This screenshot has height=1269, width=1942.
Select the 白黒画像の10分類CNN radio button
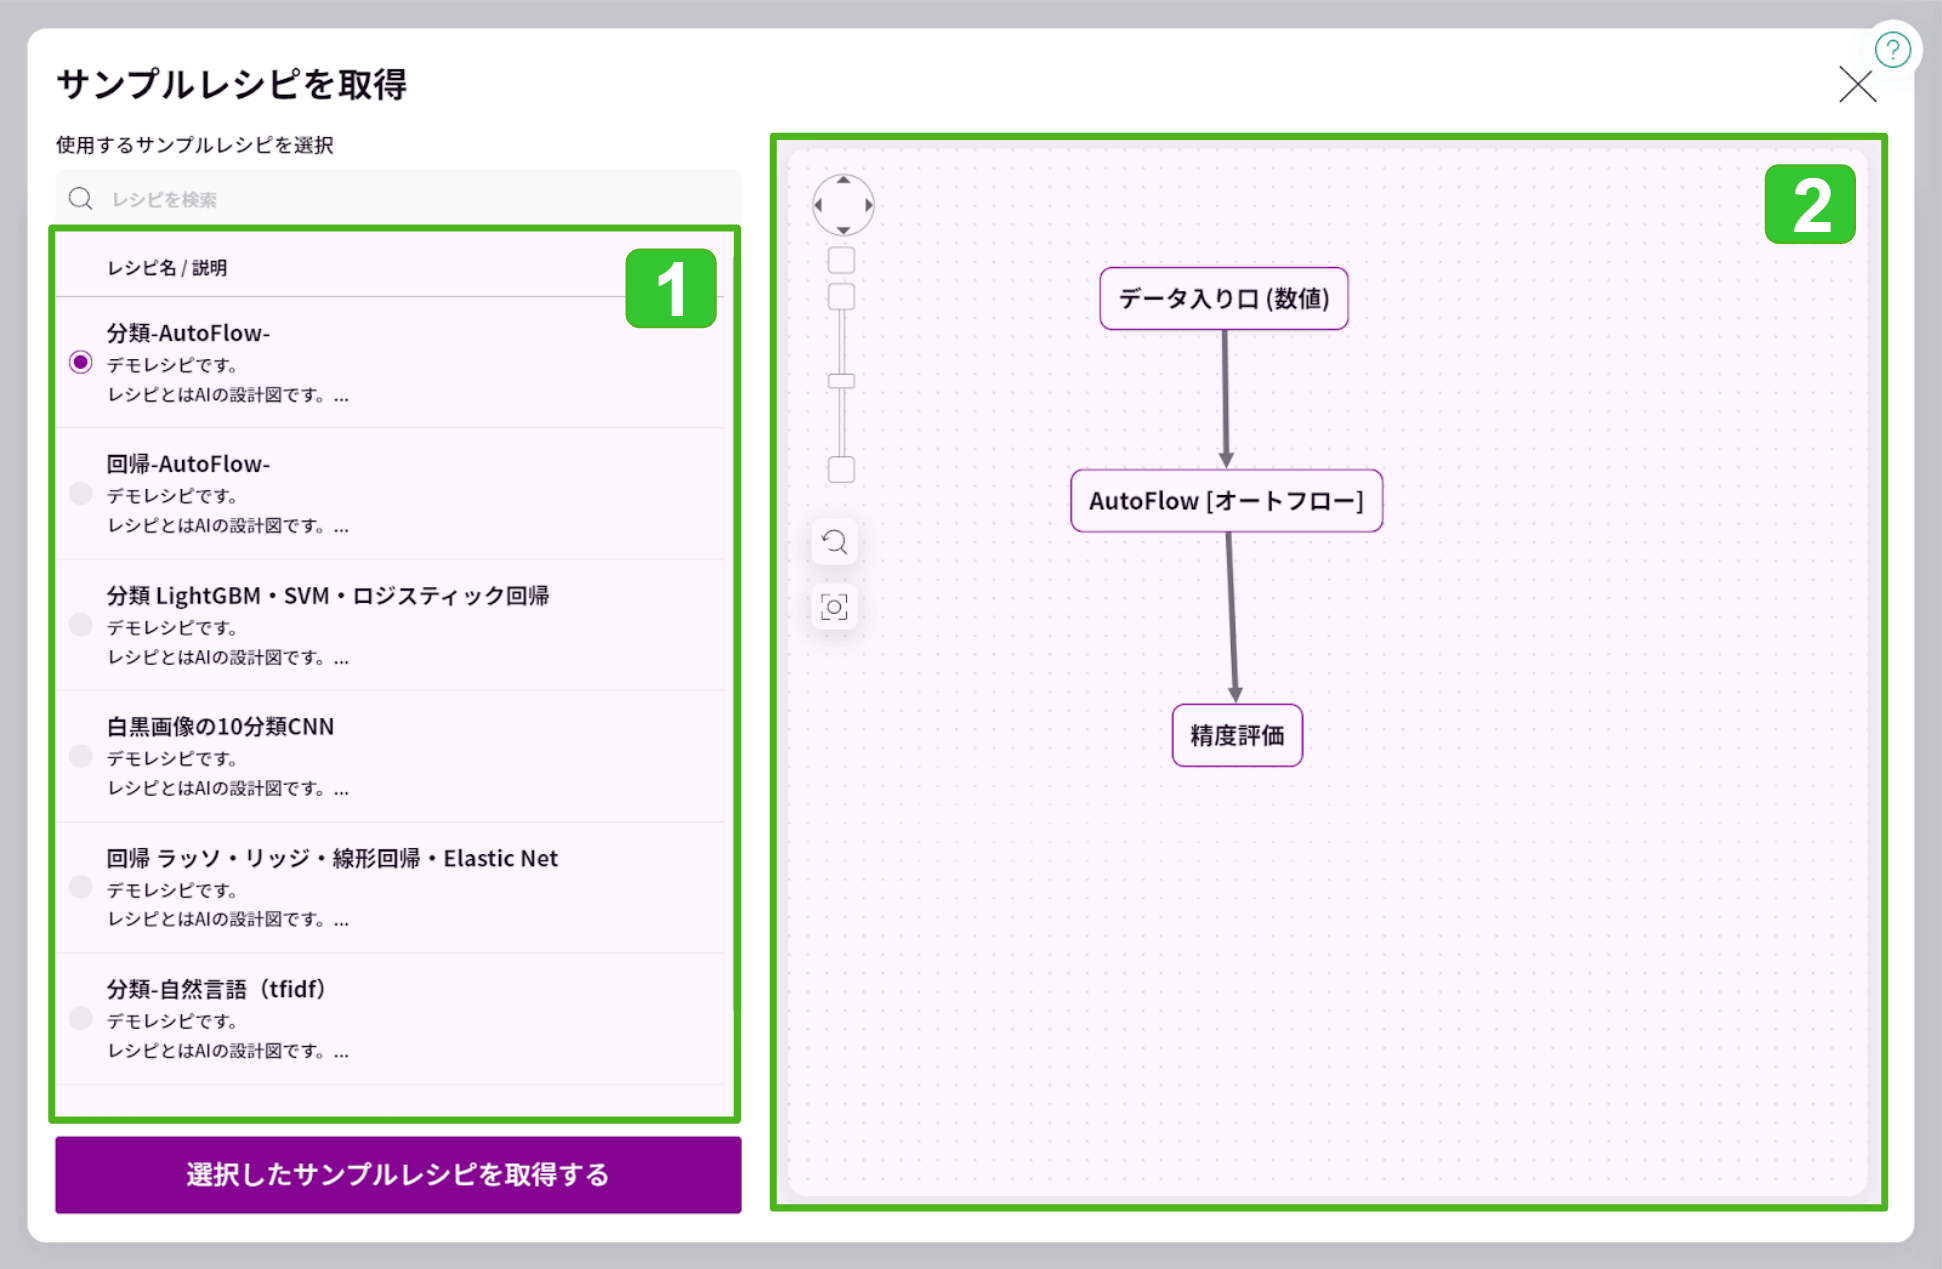tap(81, 756)
